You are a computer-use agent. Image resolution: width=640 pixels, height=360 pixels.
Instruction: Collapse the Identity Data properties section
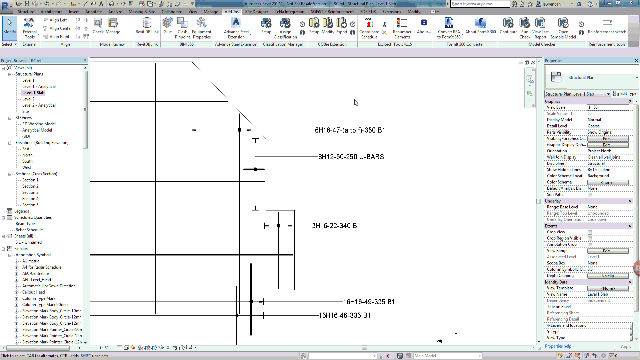pyautogui.click(x=630, y=282)
